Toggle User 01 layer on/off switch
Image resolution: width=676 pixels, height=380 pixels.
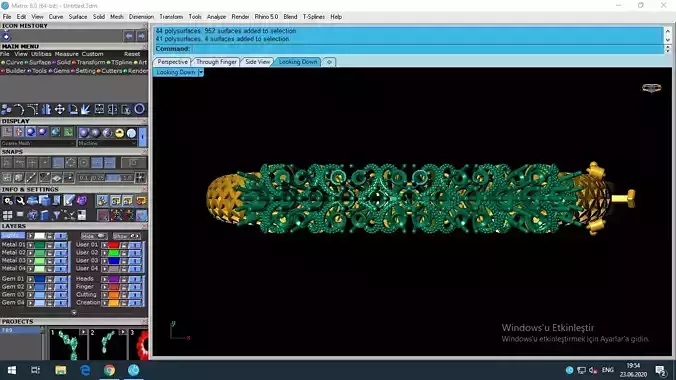[135, 245]
